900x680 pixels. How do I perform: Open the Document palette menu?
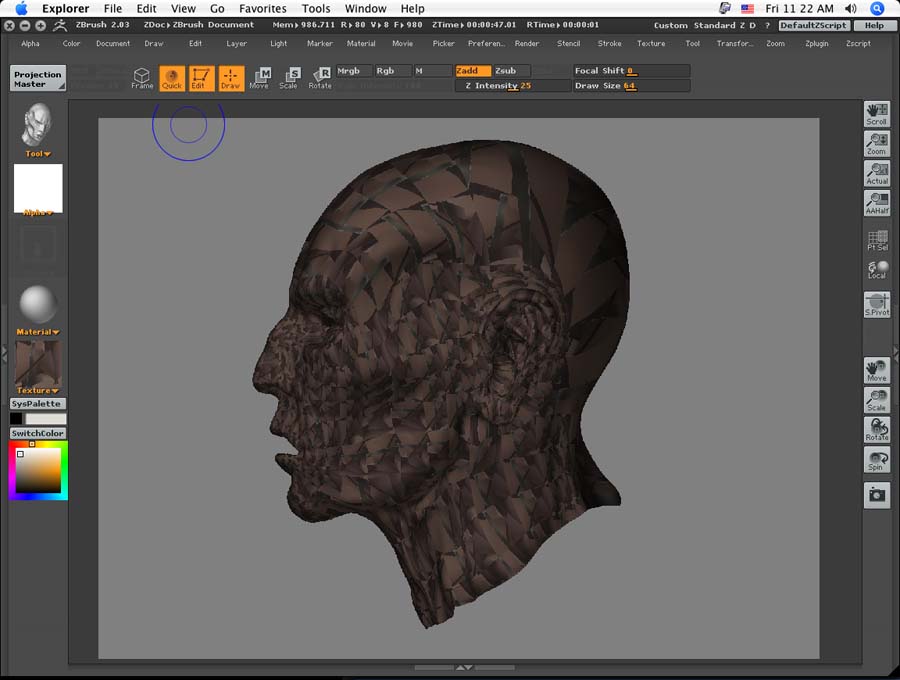(113, 44)
